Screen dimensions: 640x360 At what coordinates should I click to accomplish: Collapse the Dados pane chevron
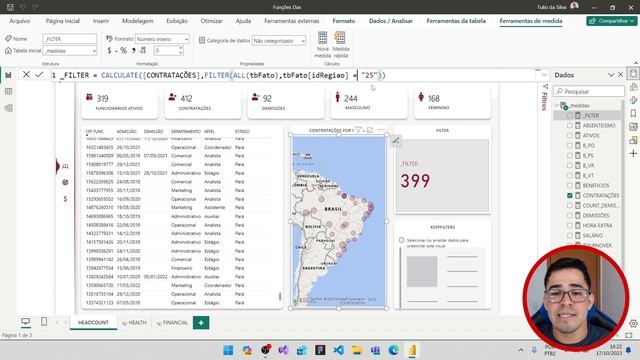click(611, 75)
